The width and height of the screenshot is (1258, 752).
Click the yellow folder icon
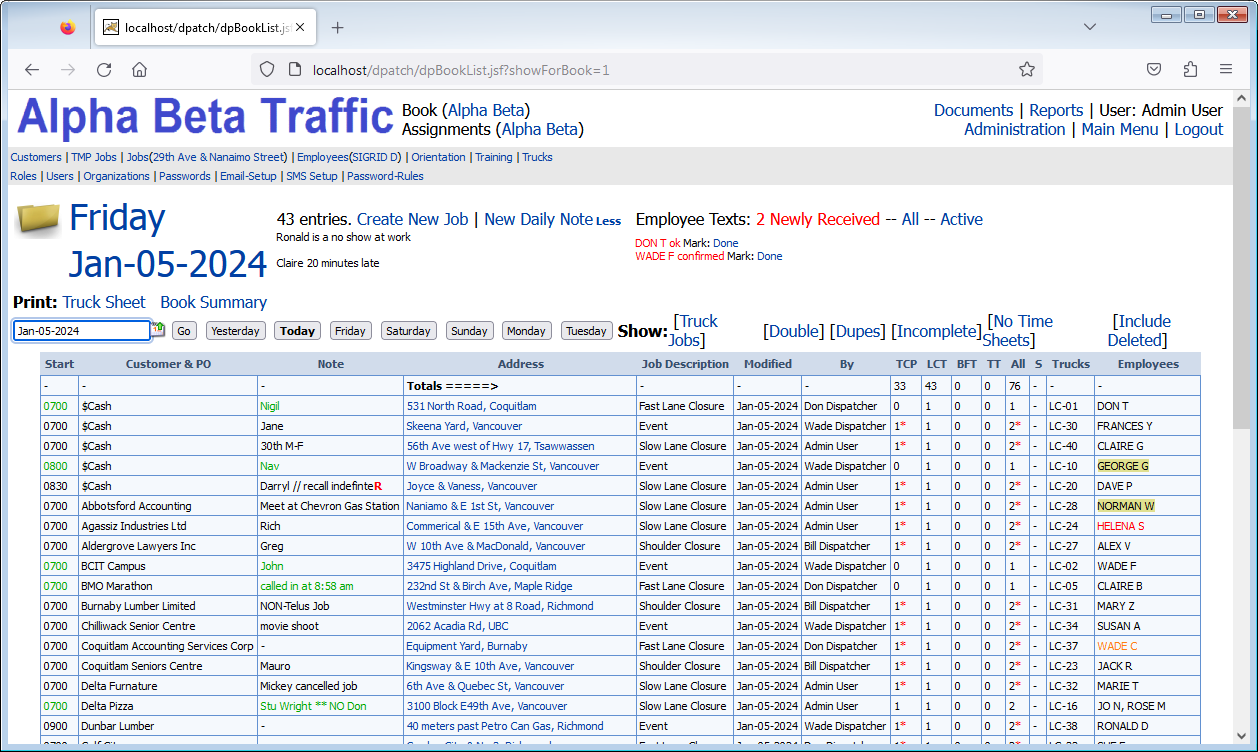[38, 219]
